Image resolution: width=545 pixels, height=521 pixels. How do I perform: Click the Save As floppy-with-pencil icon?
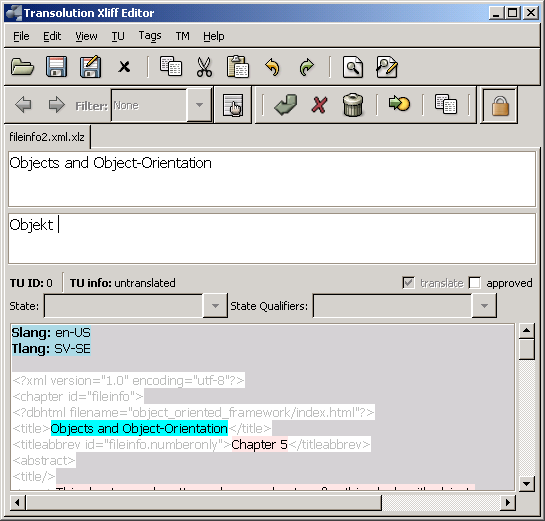click(x=90, y=67)
